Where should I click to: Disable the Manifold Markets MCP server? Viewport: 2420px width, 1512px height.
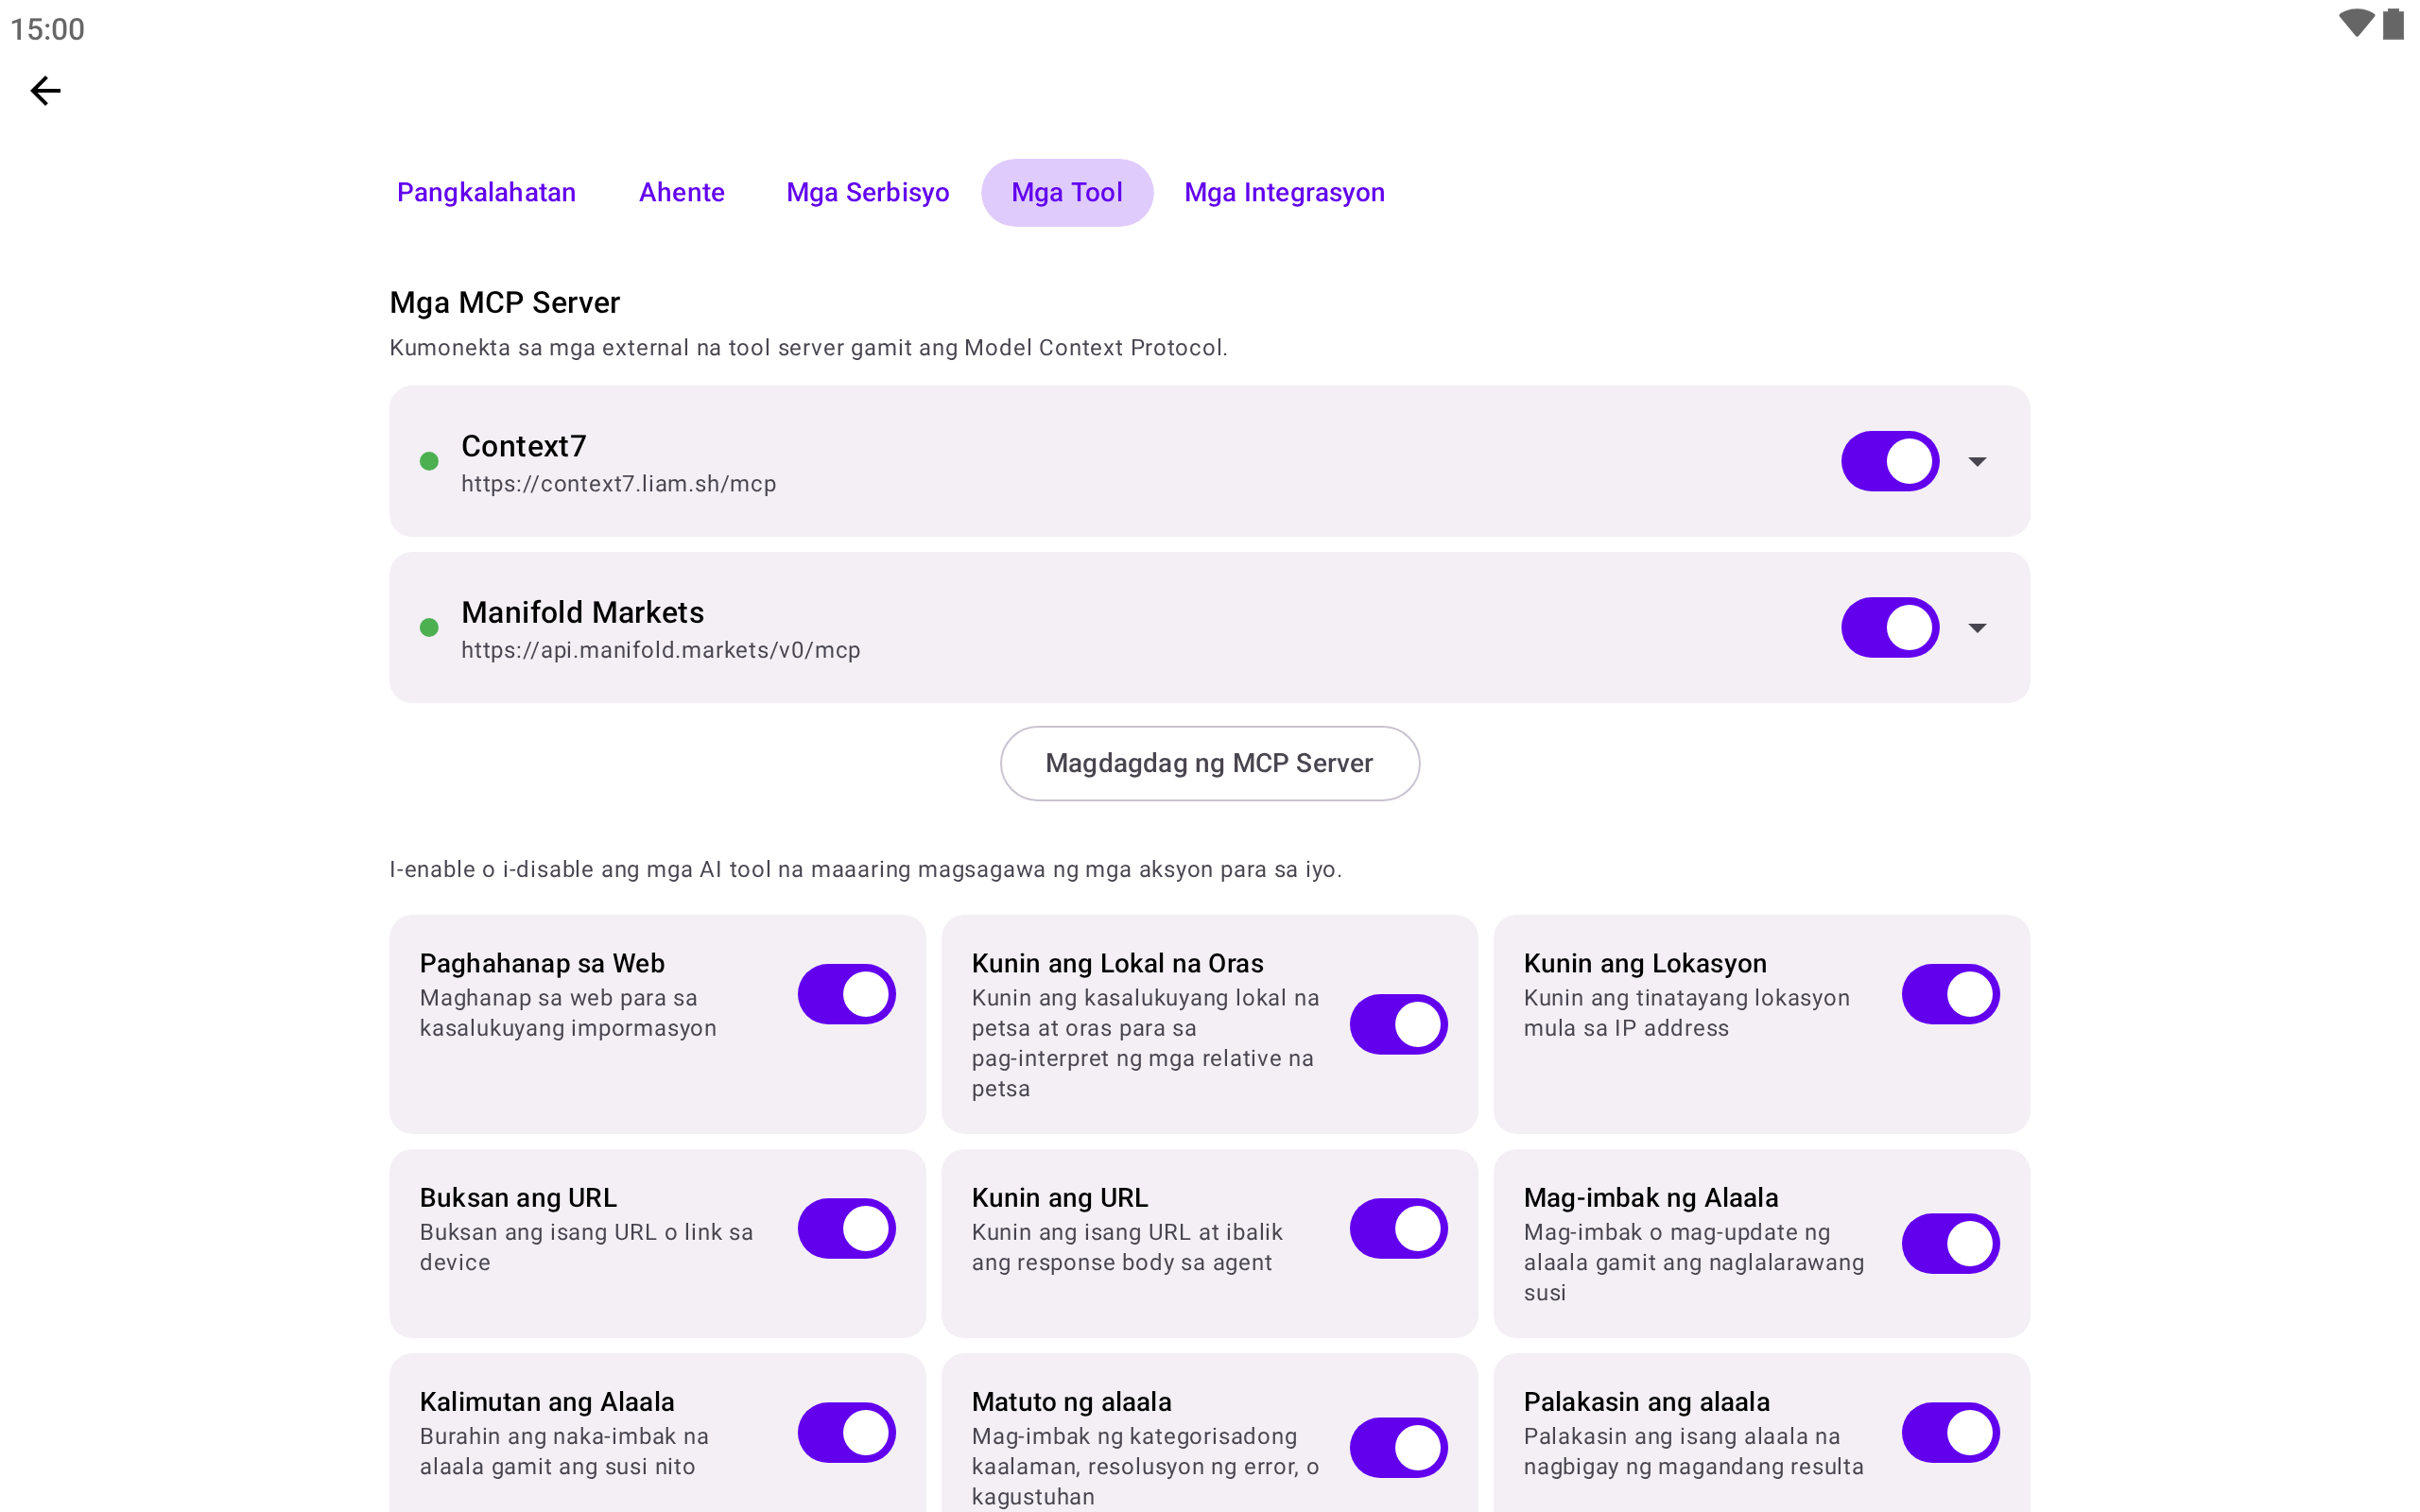[x=1890, y=627]
